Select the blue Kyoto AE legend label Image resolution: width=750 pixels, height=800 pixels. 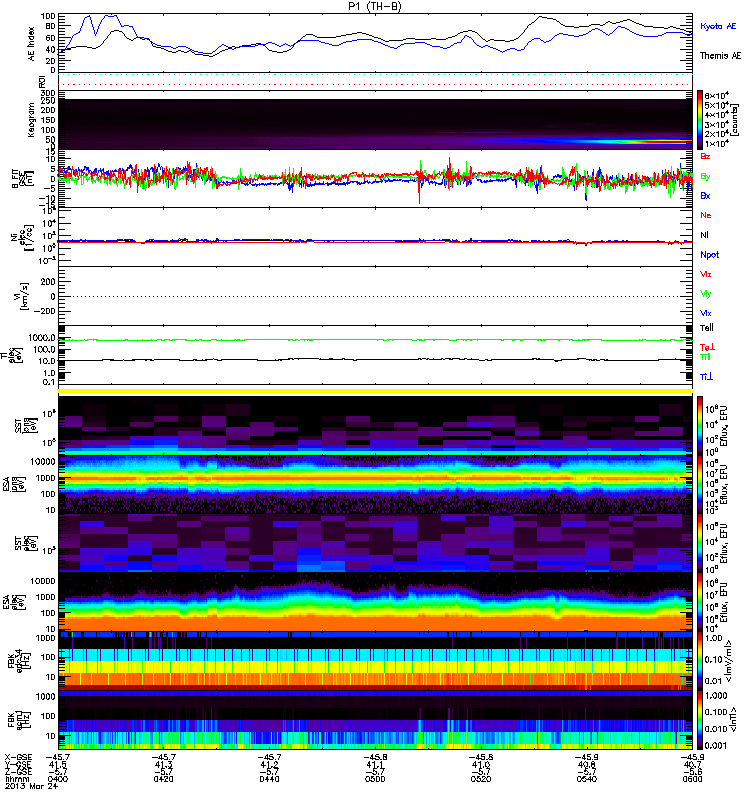(718, 26)
